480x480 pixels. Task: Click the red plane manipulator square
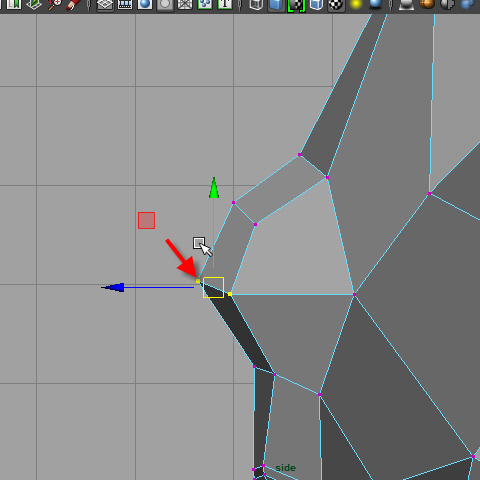tap(146, 220)
